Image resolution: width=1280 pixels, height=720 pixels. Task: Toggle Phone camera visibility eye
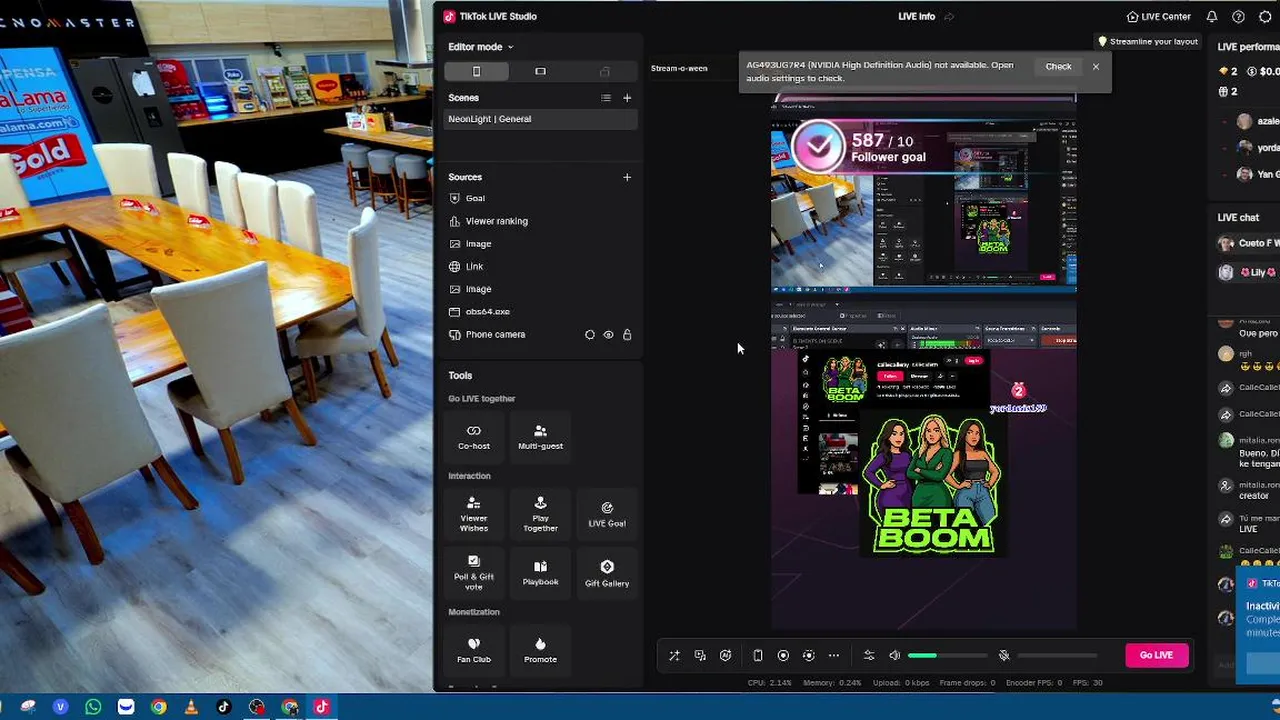(608, 335)
